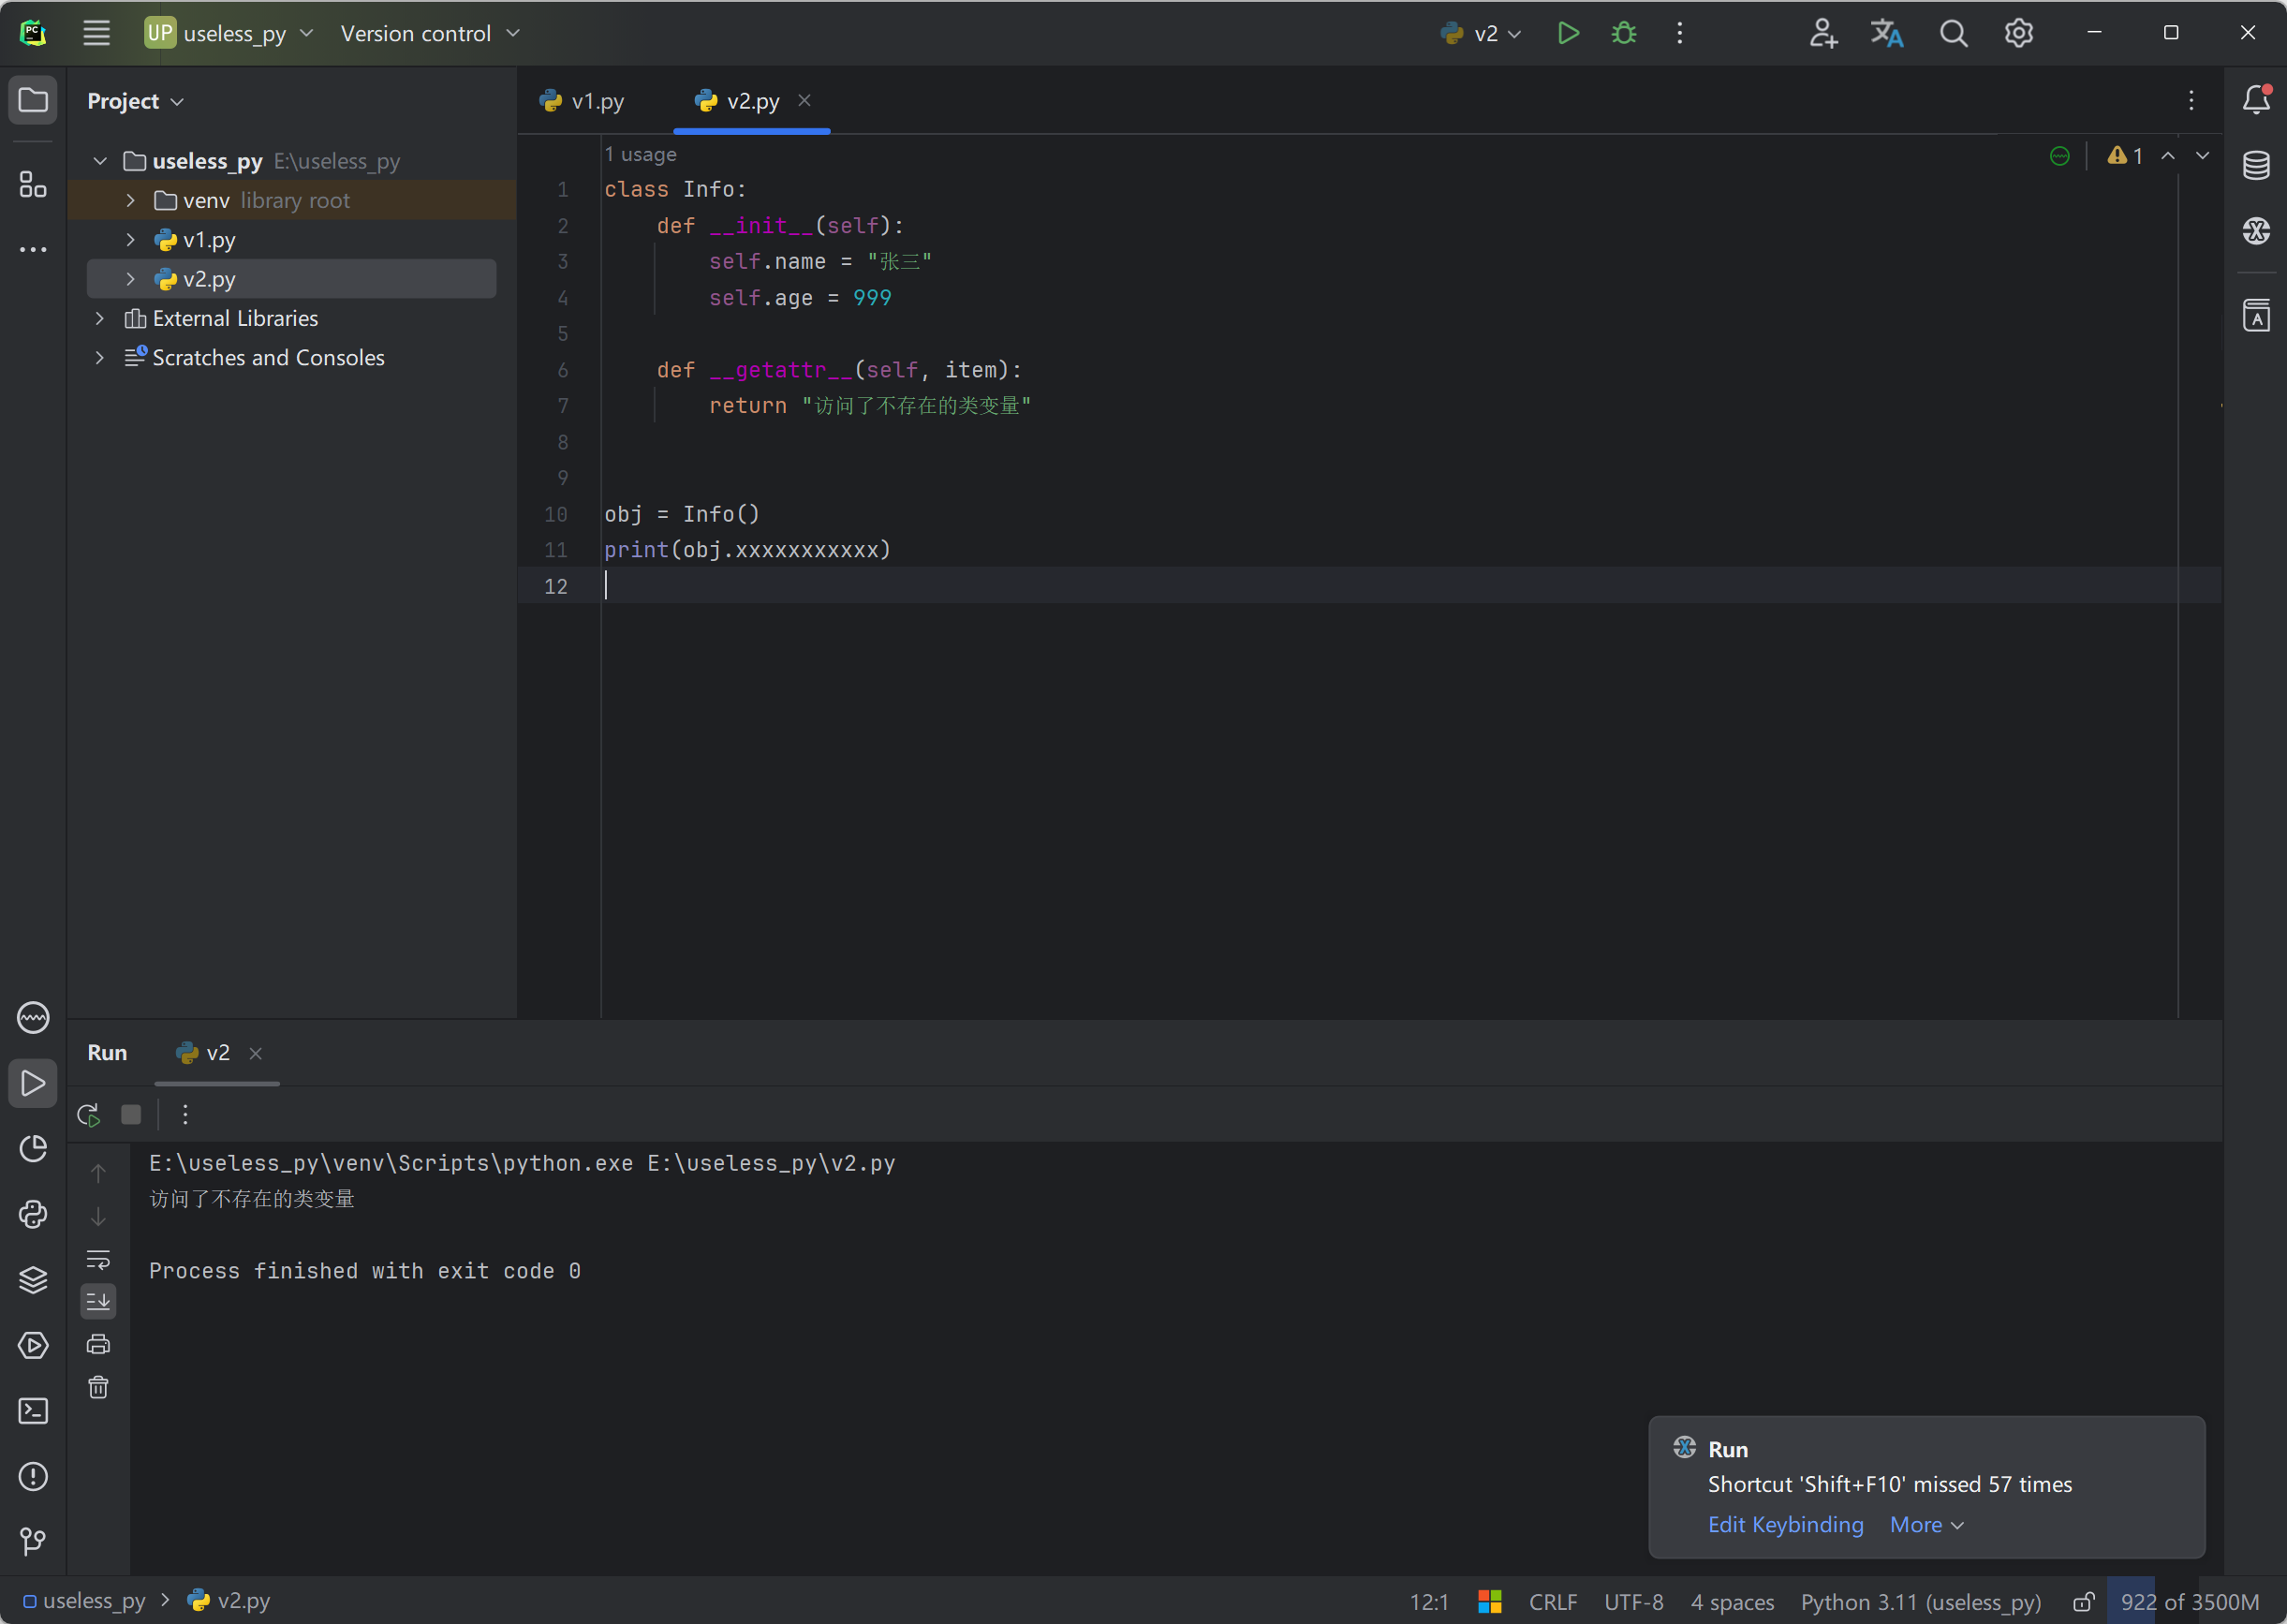
Task: Clear Run console output with trash icon
Action: tap(98, 1387)
